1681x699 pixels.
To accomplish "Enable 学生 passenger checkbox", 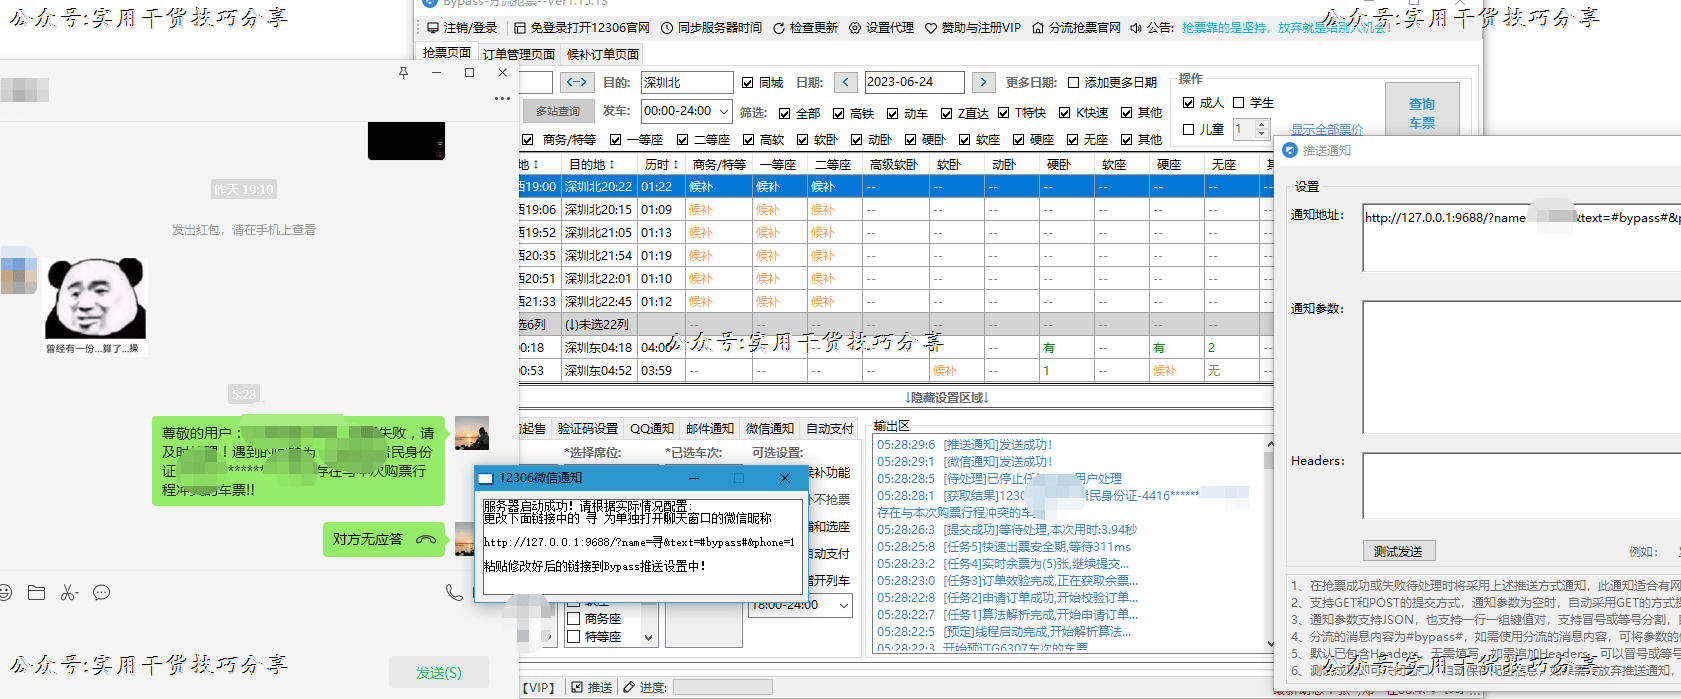I will pyautogui.click(x=1238, y=102).
